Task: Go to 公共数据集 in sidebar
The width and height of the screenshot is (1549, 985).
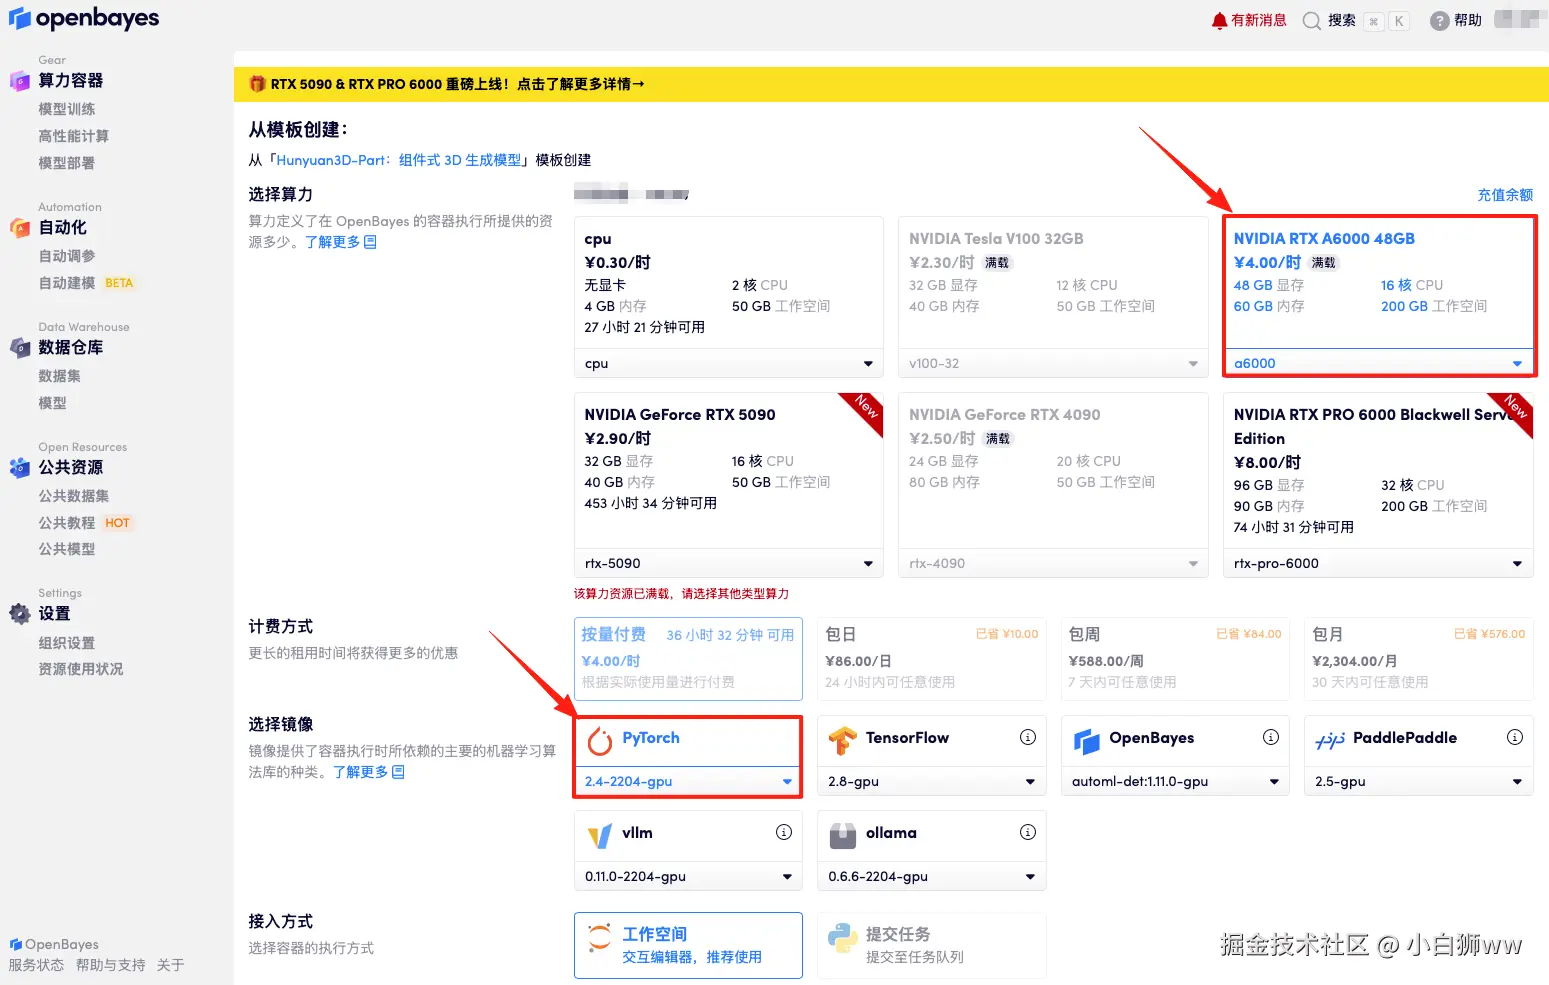Action: click(74, 496)
